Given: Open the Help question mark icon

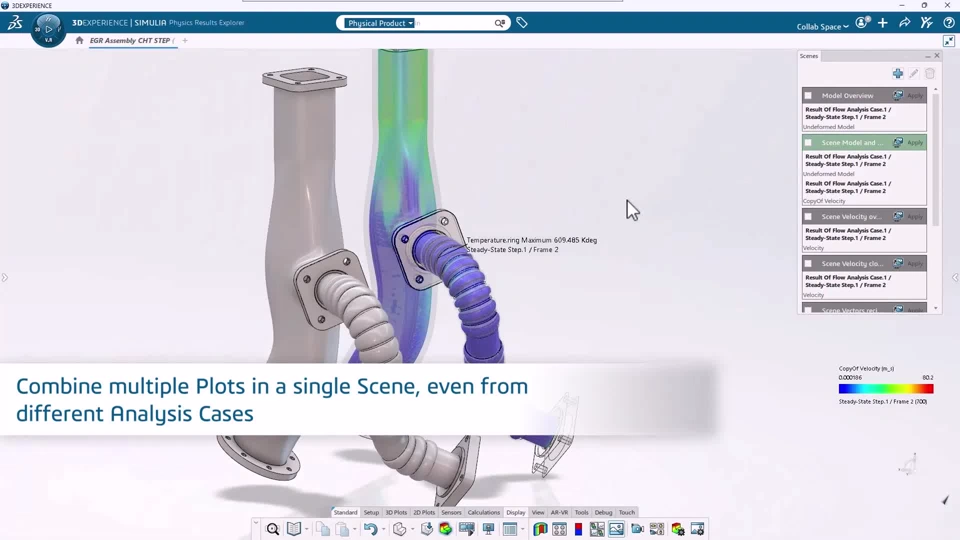Looking at the screenshot, I should click(x=948, y=23).
